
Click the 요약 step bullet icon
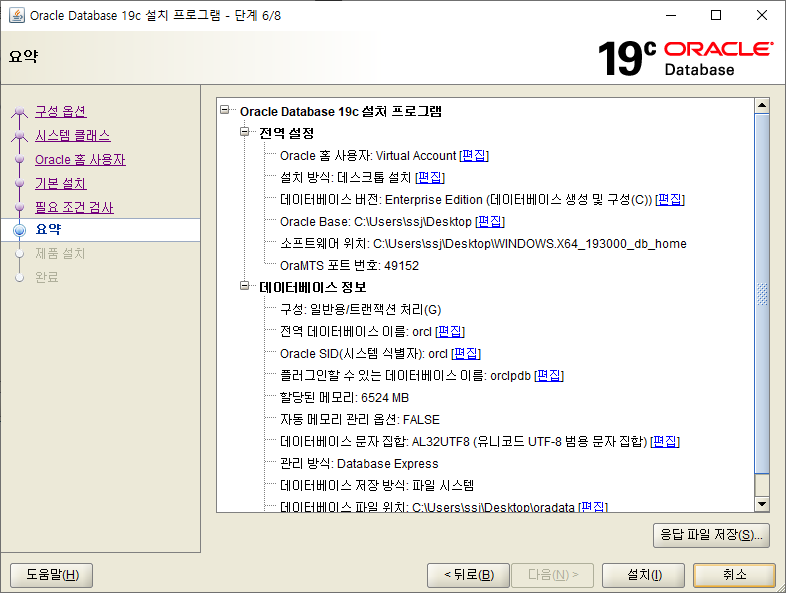(x=20, y=230)
